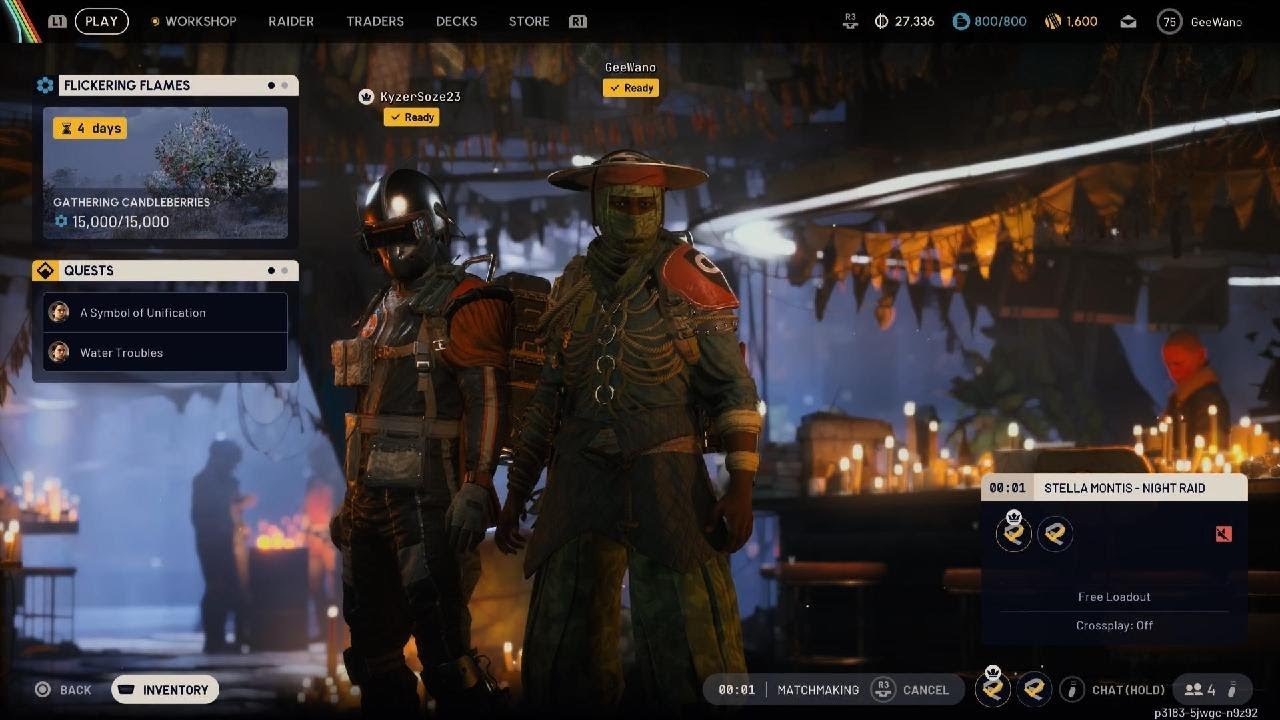Click the STELLA MONTIS - NIGHT RAID title

tap(1124, 488)
